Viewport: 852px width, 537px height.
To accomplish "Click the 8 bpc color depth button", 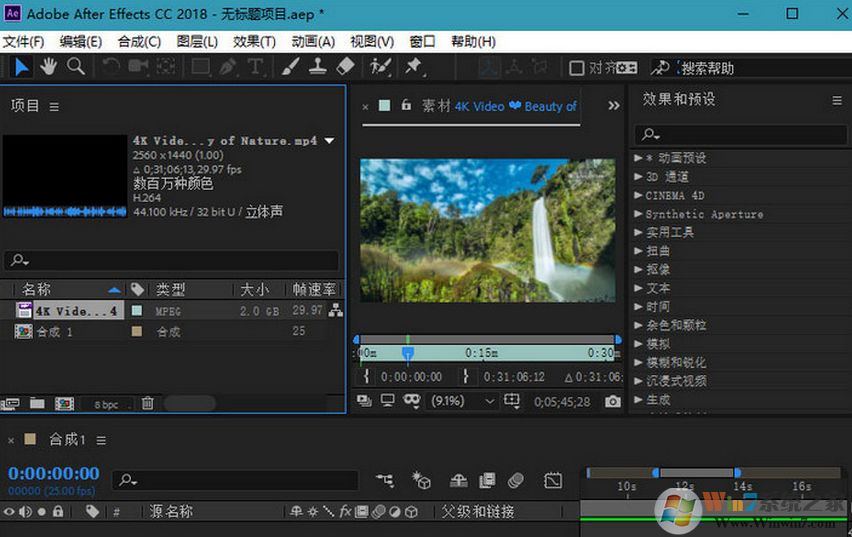I will tap(106, 404).
